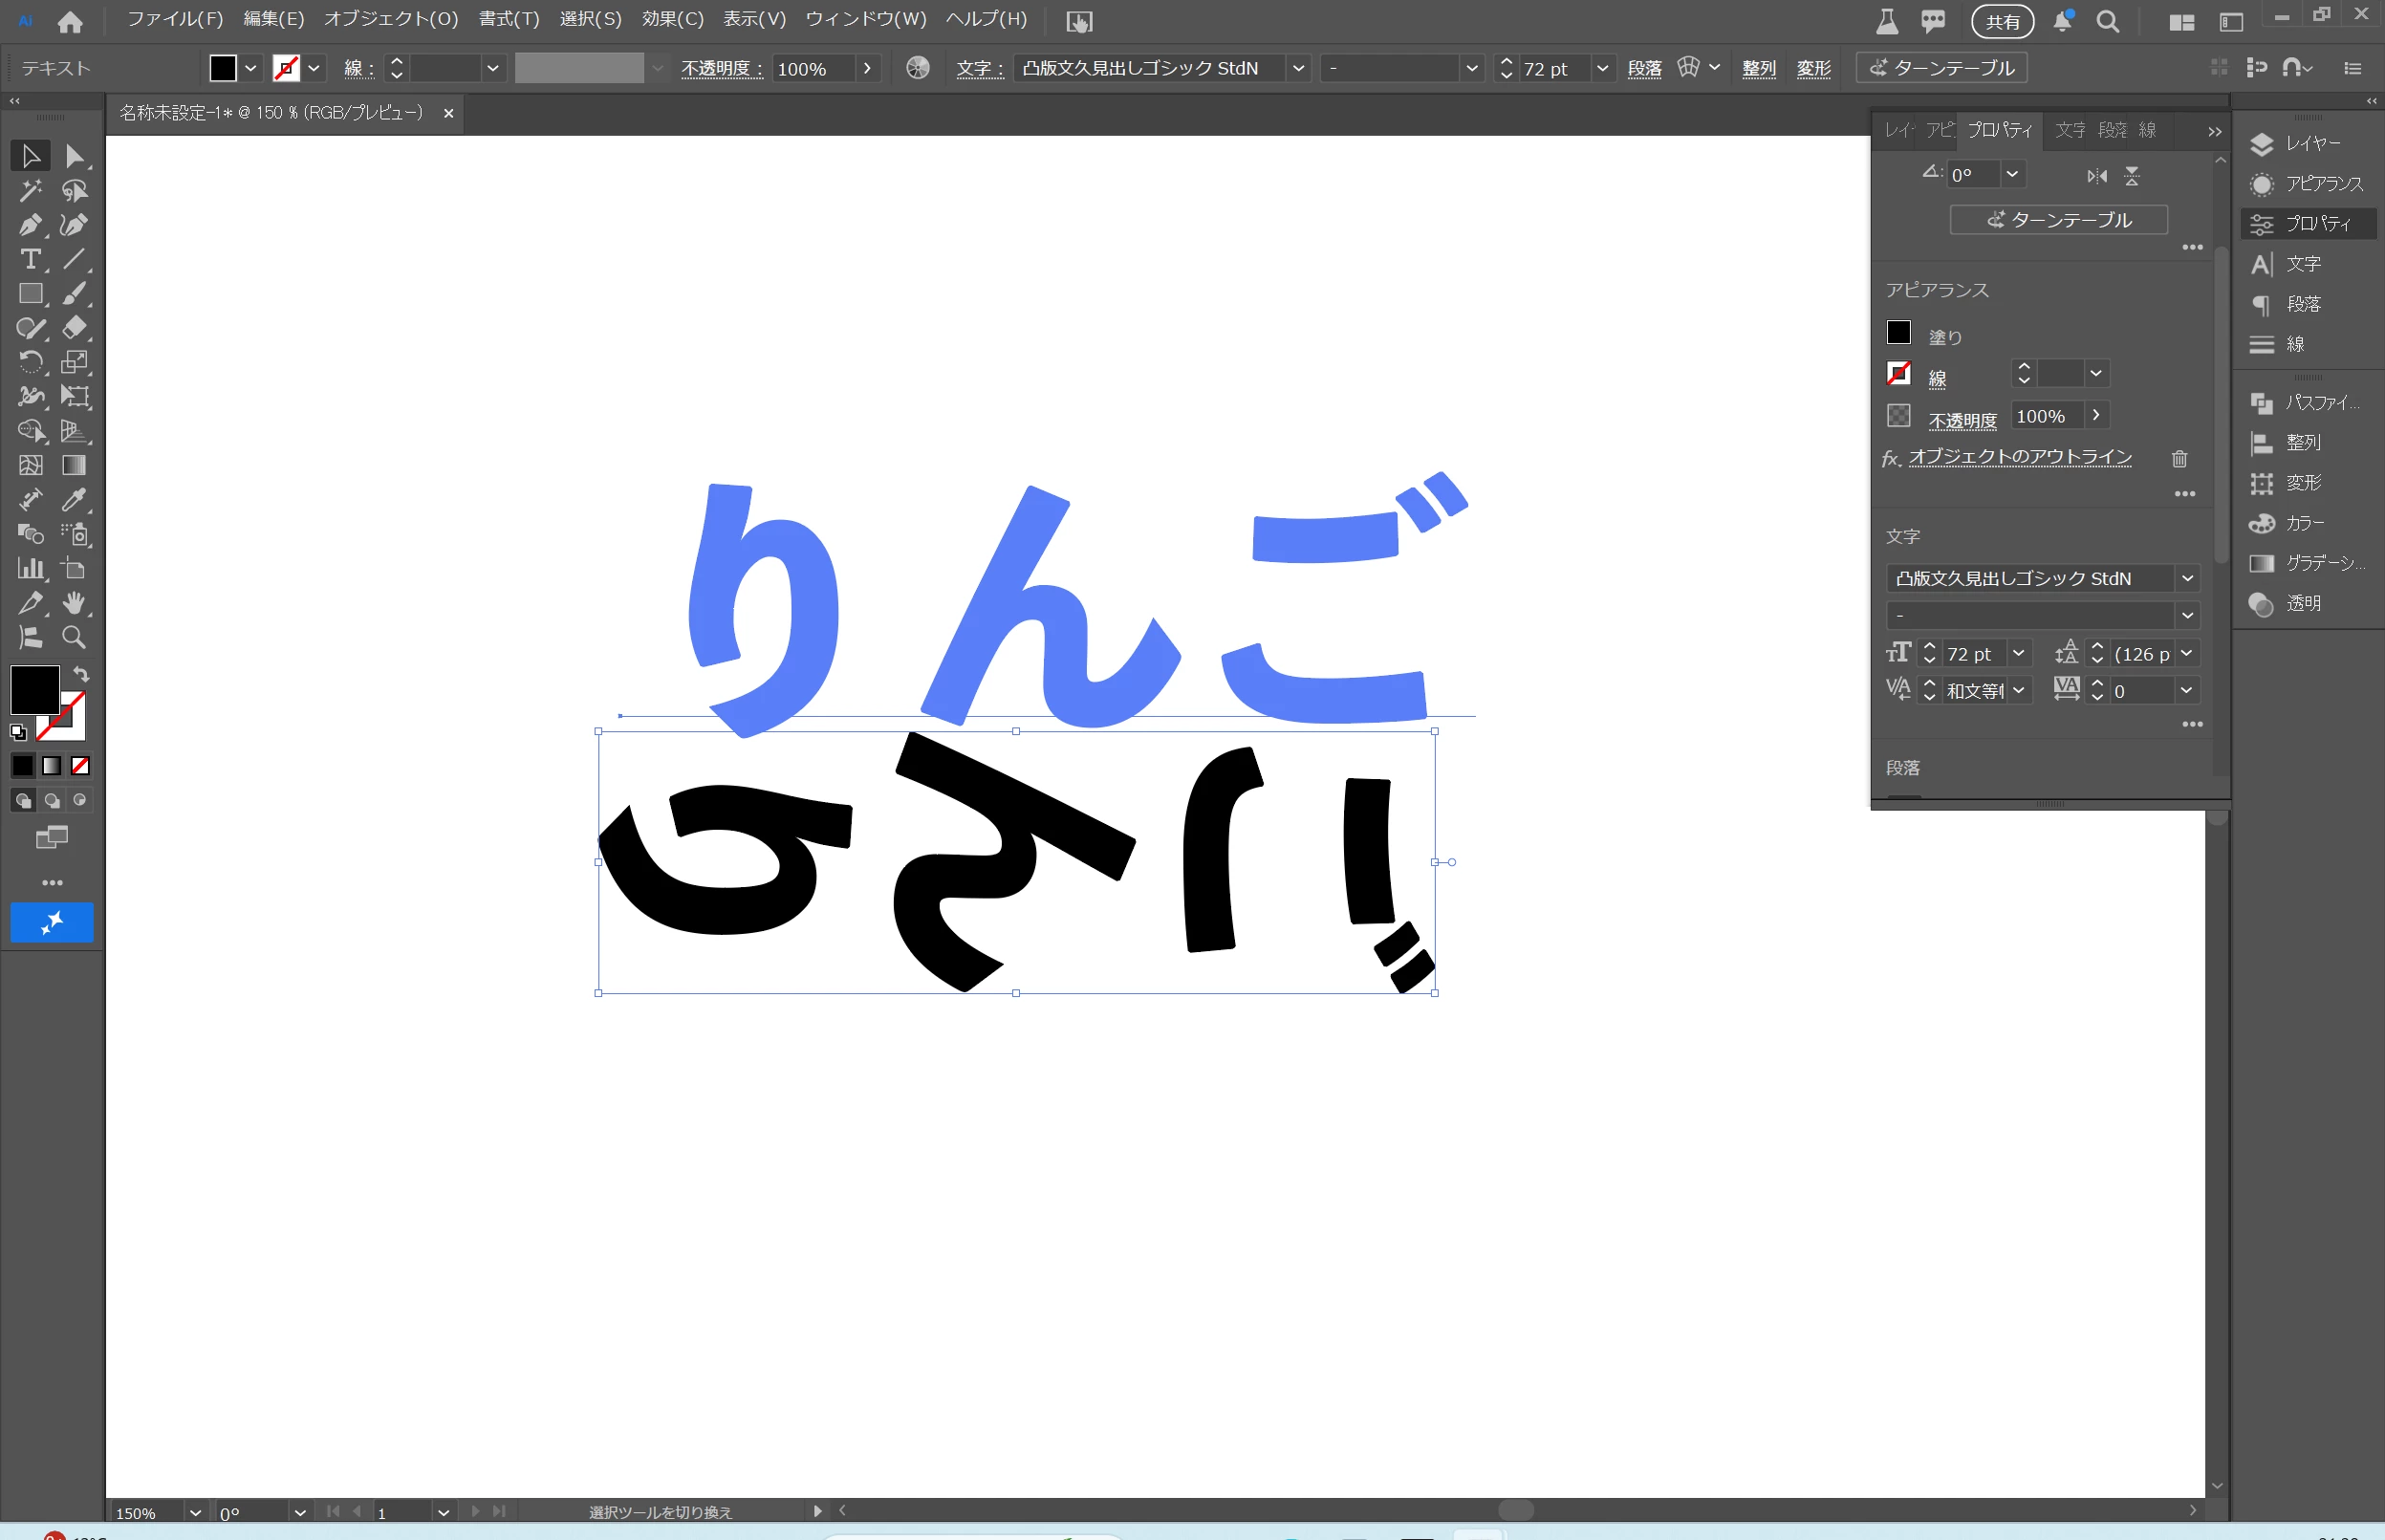This screenshot has width=2385, height=1540.
Task: Select the Hand tool
Action: point(74,603)
